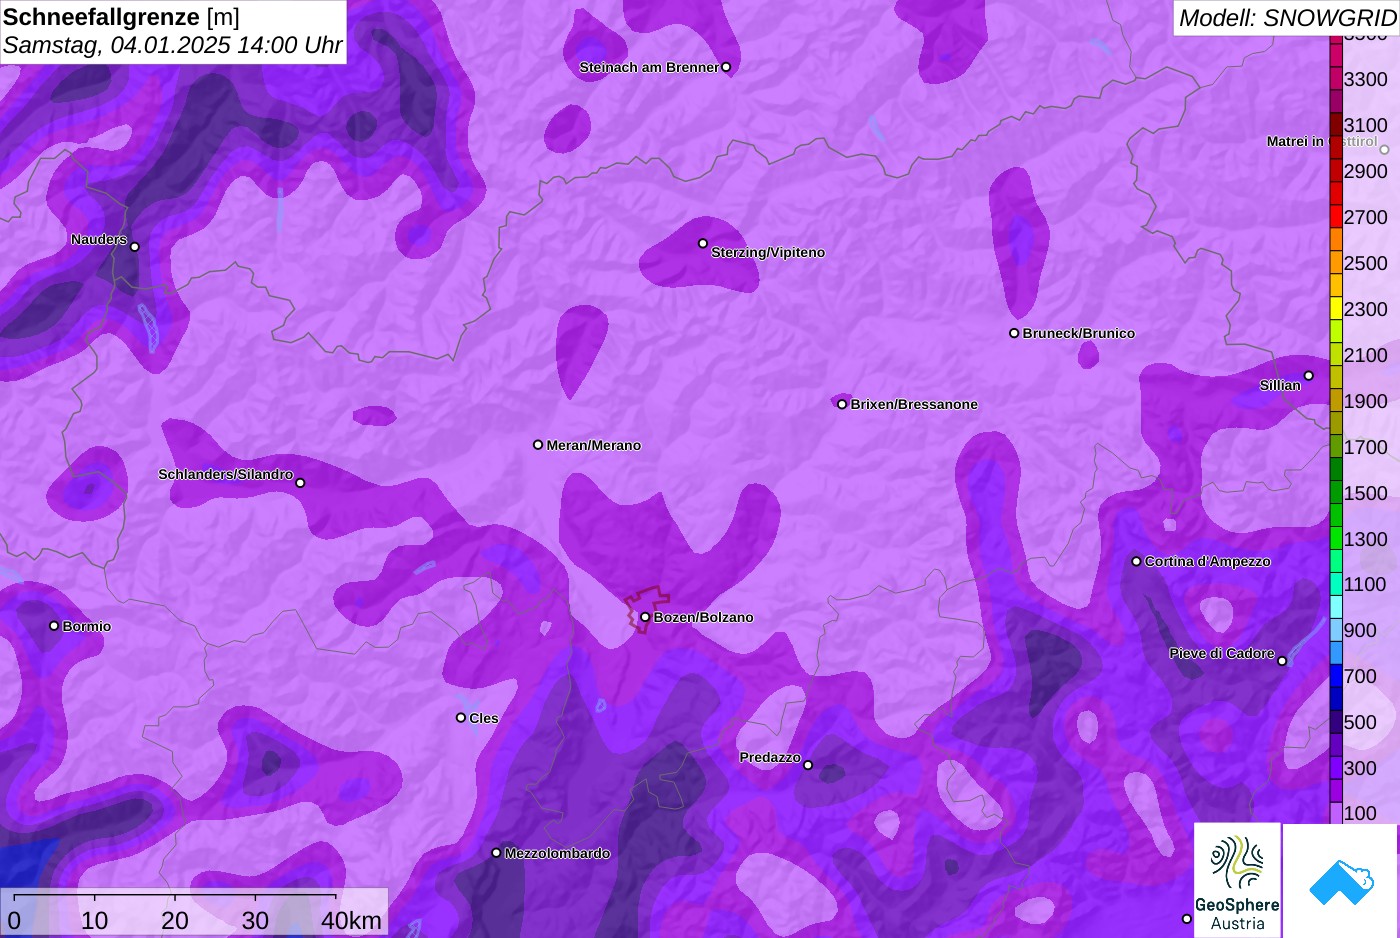Image resolution: width=1400 pixels, height=938 pixels.
Task: Click the blue color band at 700 m
Action: point(1336,676)
